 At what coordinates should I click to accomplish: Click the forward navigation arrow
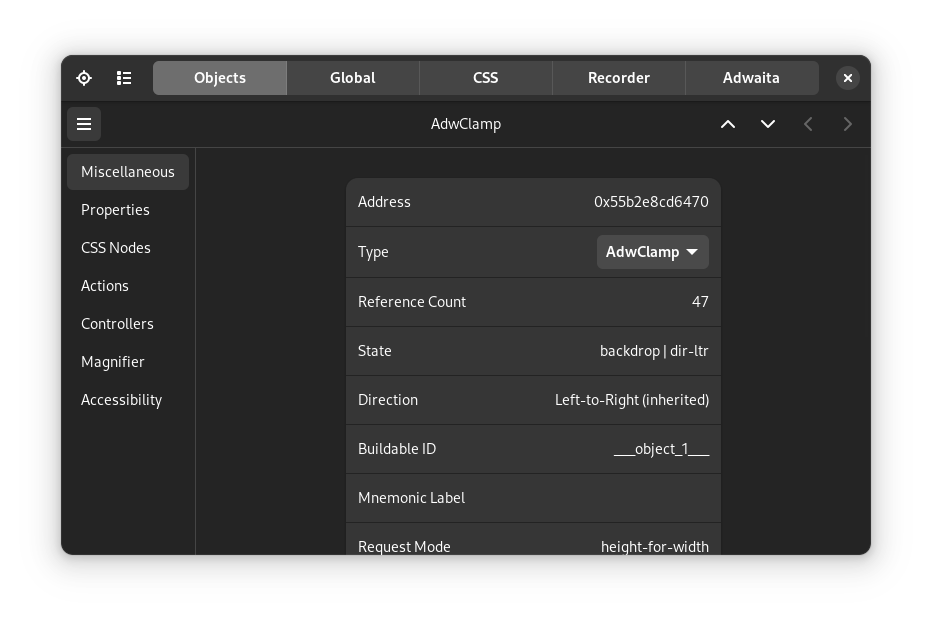(847, 124)
